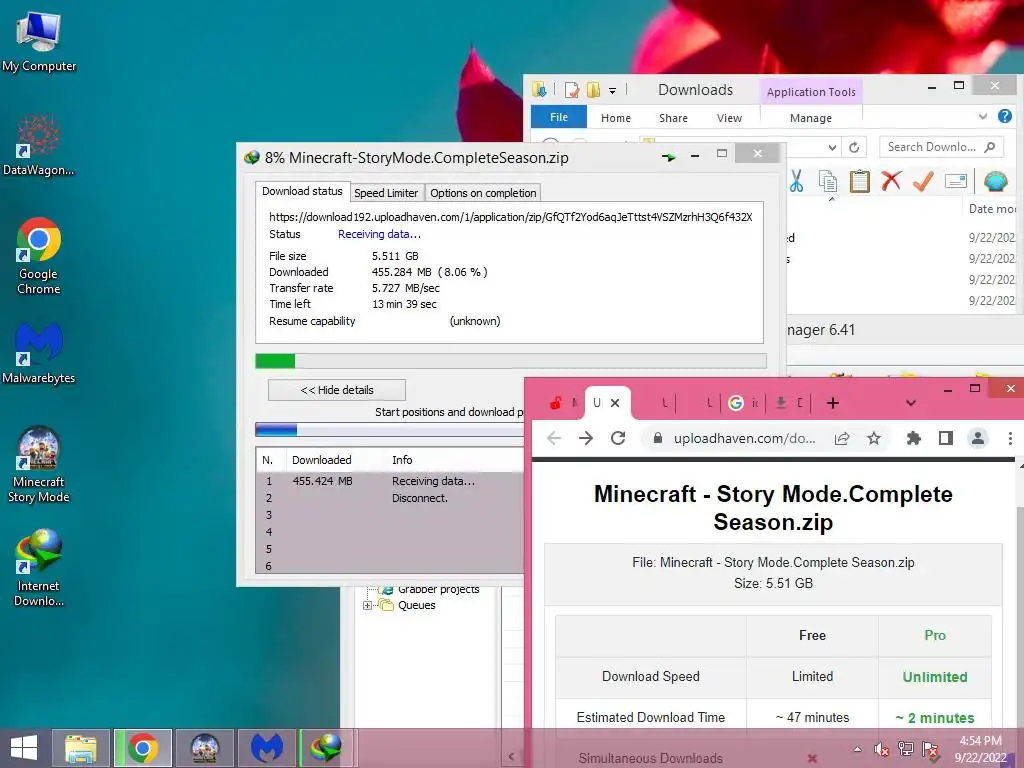
Task: Open a new Chrome tab with plus button
Action: click(833, 403)
